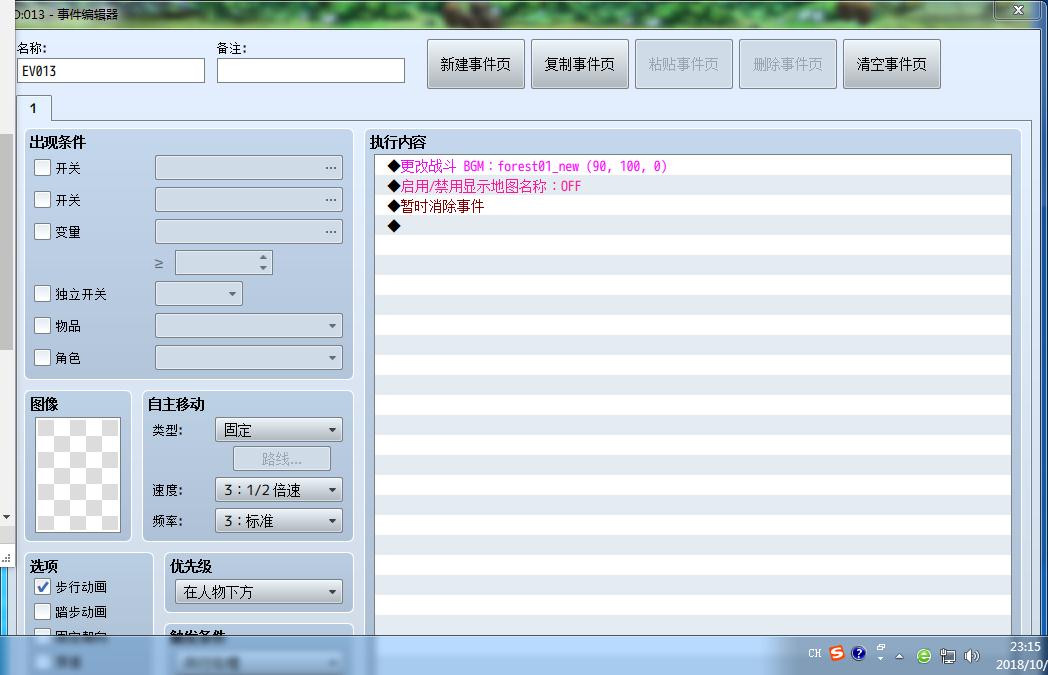This screenshot has width=1048, height=675.
Task: Enable the 物品 condition checkbox
Action: pos(42,326)
